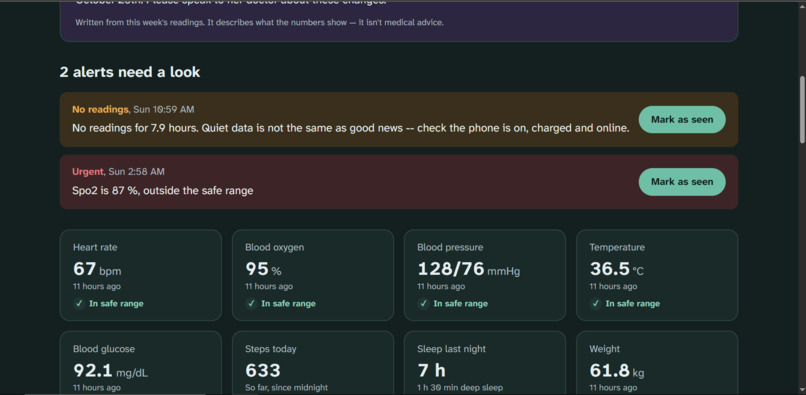Click the '11 hours ago' text under Heart rate
This screenshot has height=395, width=806.
point(97,286)
